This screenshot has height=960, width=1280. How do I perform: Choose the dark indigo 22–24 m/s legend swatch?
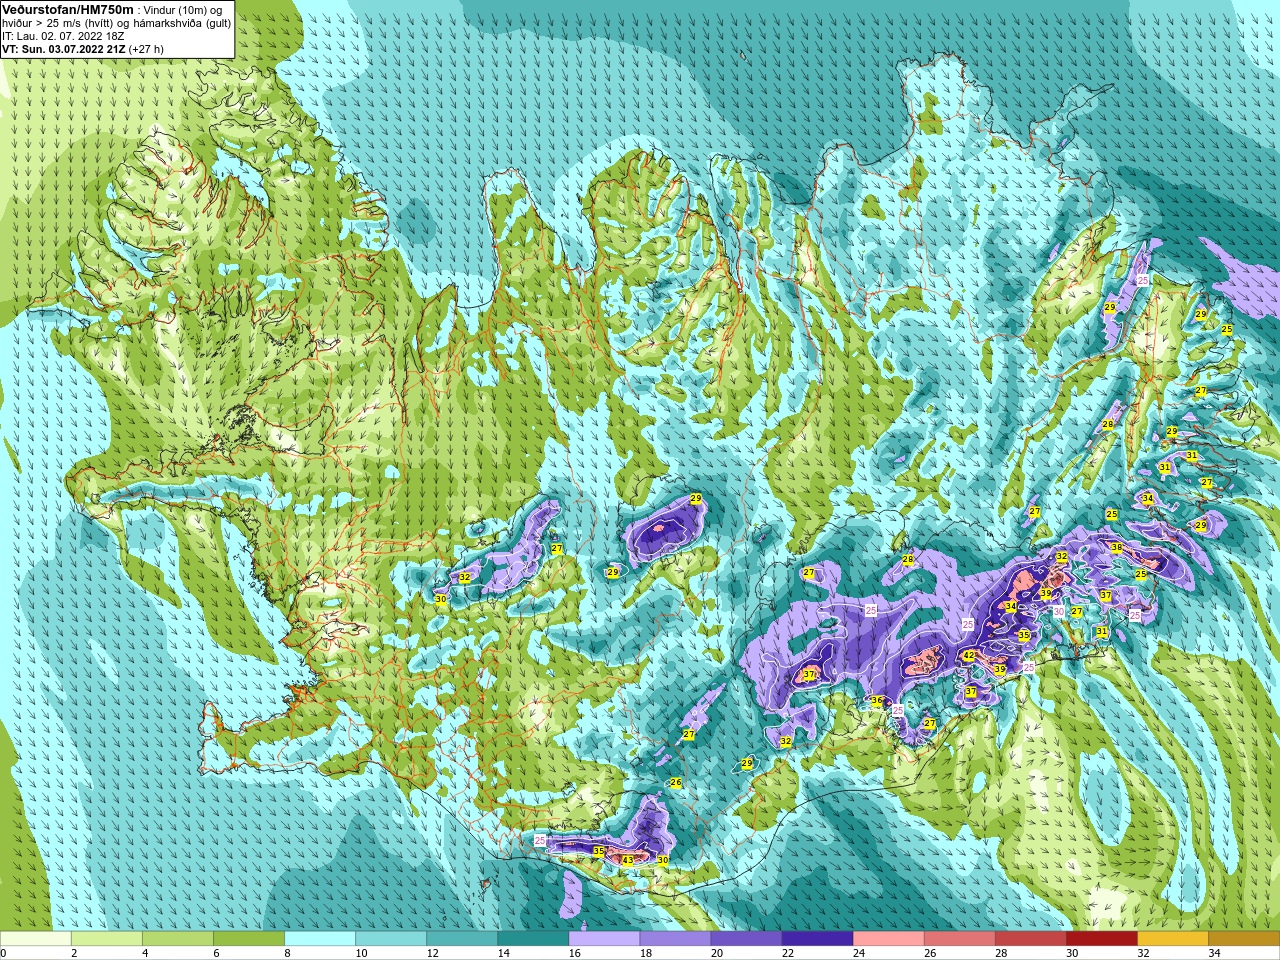pyautogui.click(x=817, y=939)
